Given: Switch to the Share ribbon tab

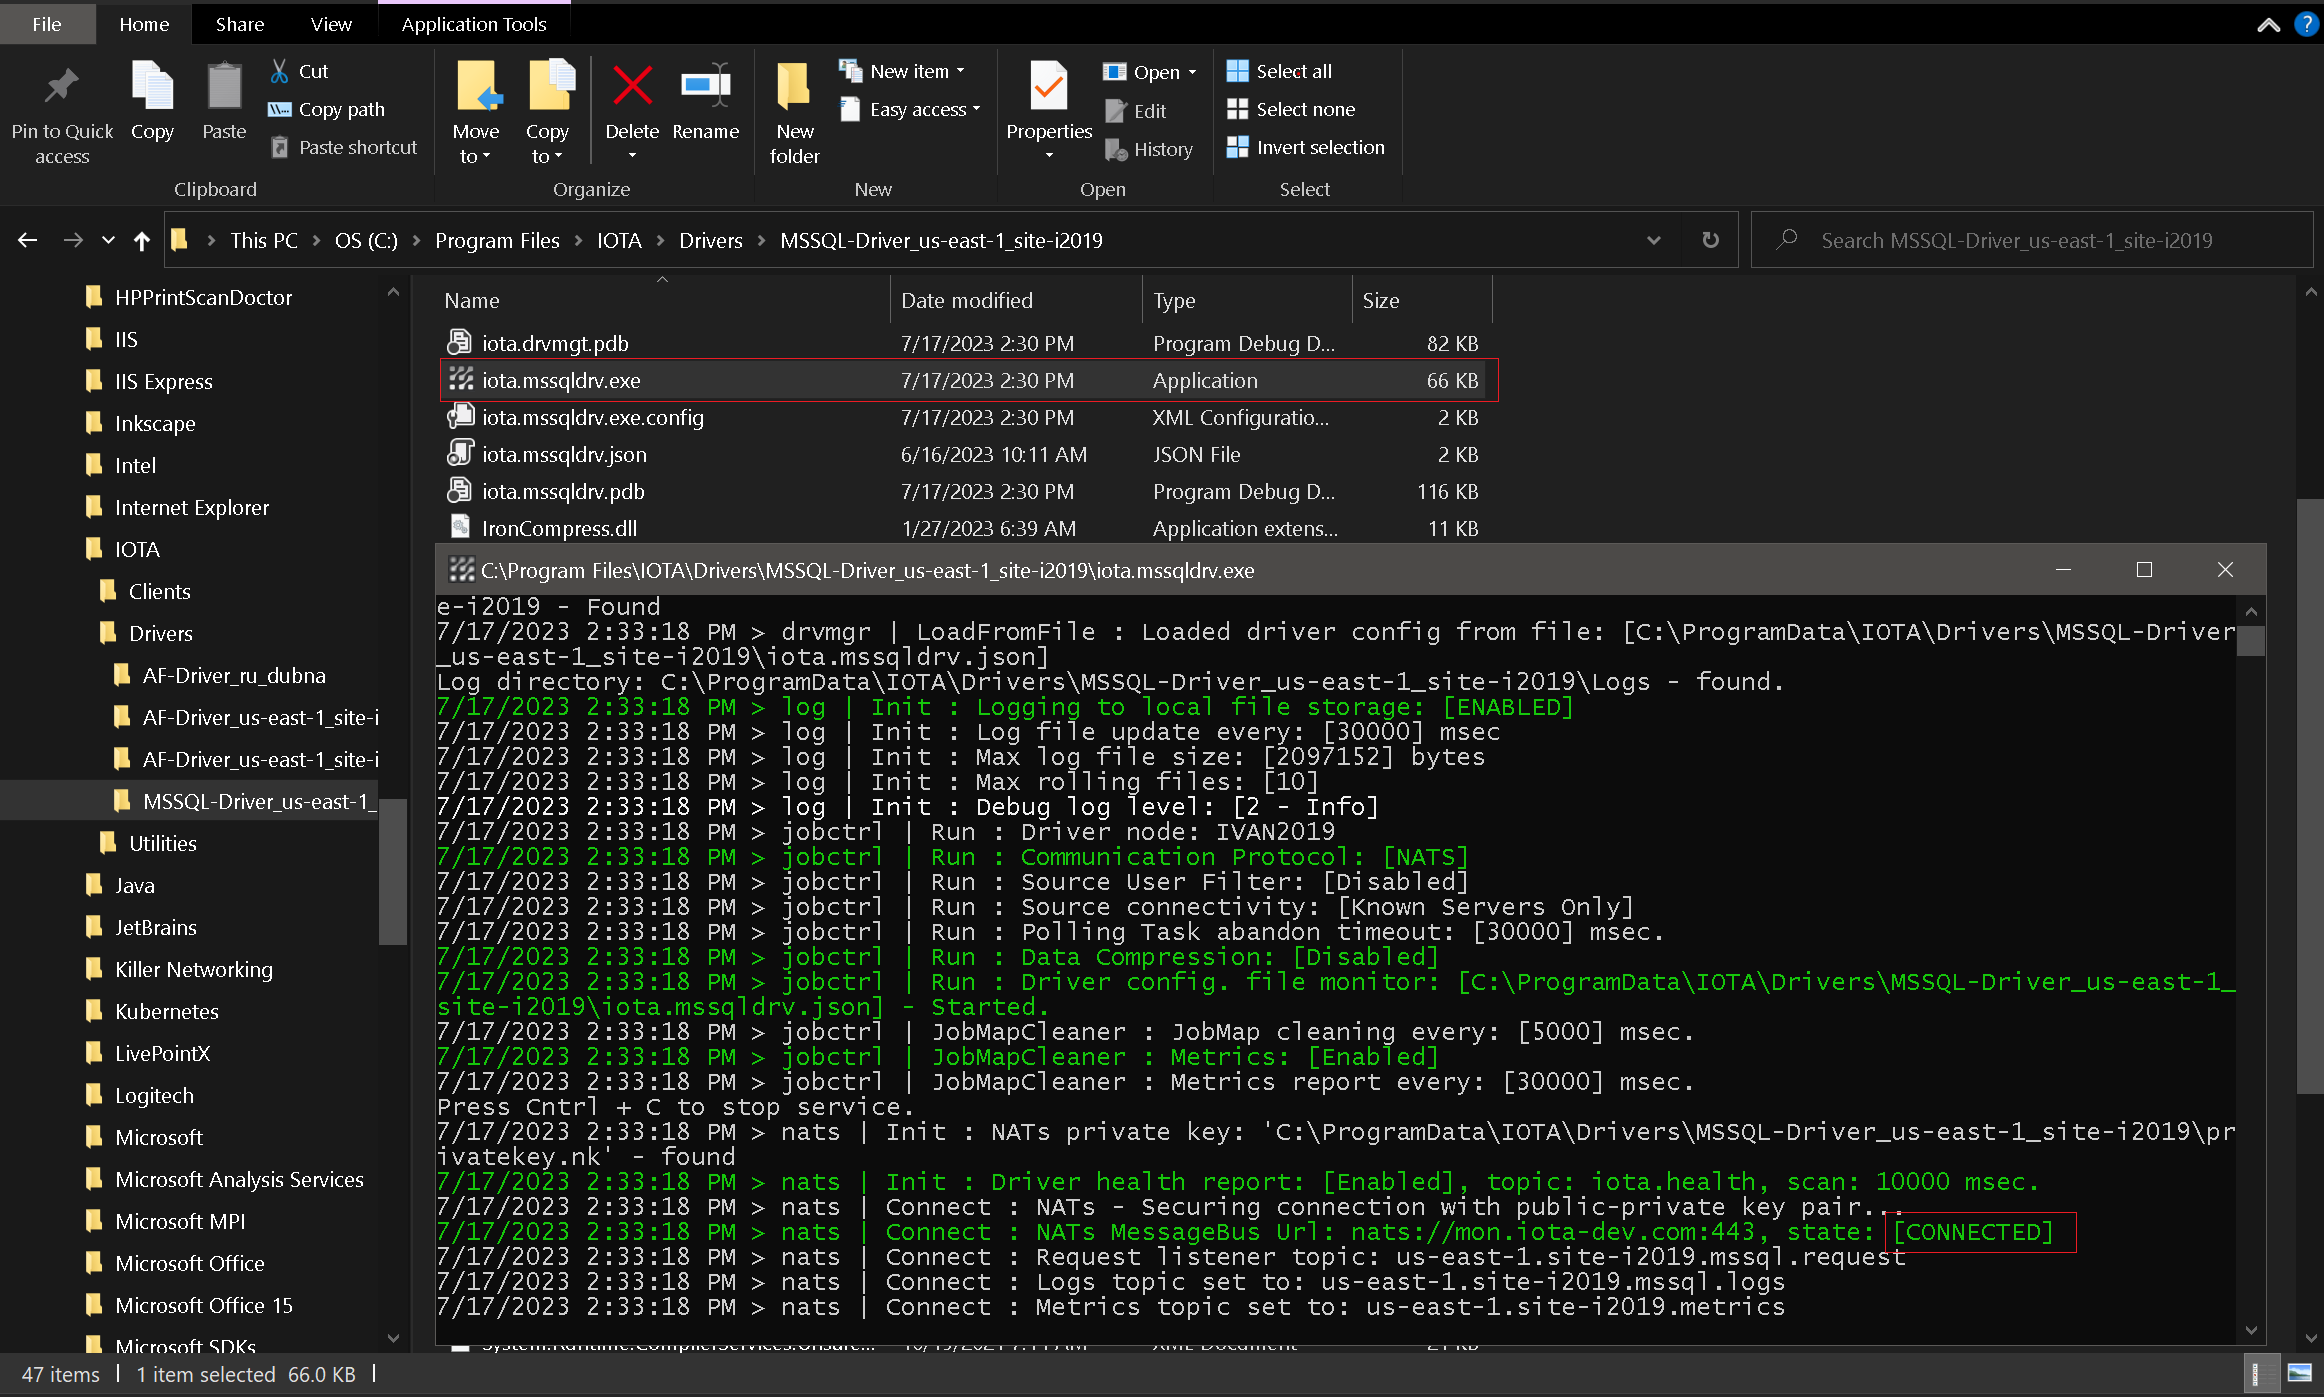Looking at the screenshot, I should click(x=240, y=24).
